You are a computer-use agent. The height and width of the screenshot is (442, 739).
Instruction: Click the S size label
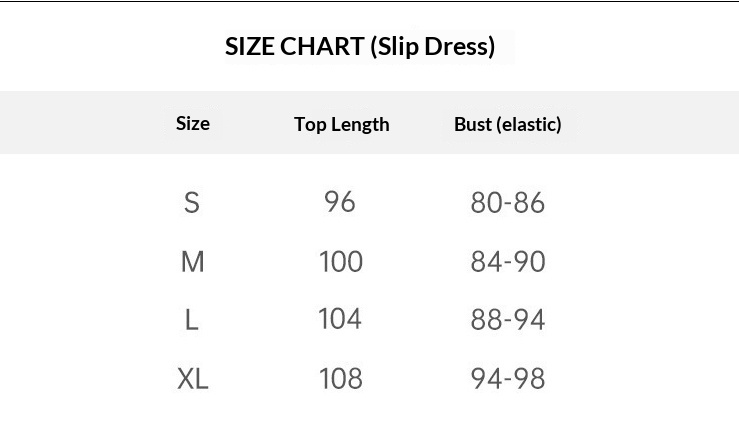(x=192, y=203)
